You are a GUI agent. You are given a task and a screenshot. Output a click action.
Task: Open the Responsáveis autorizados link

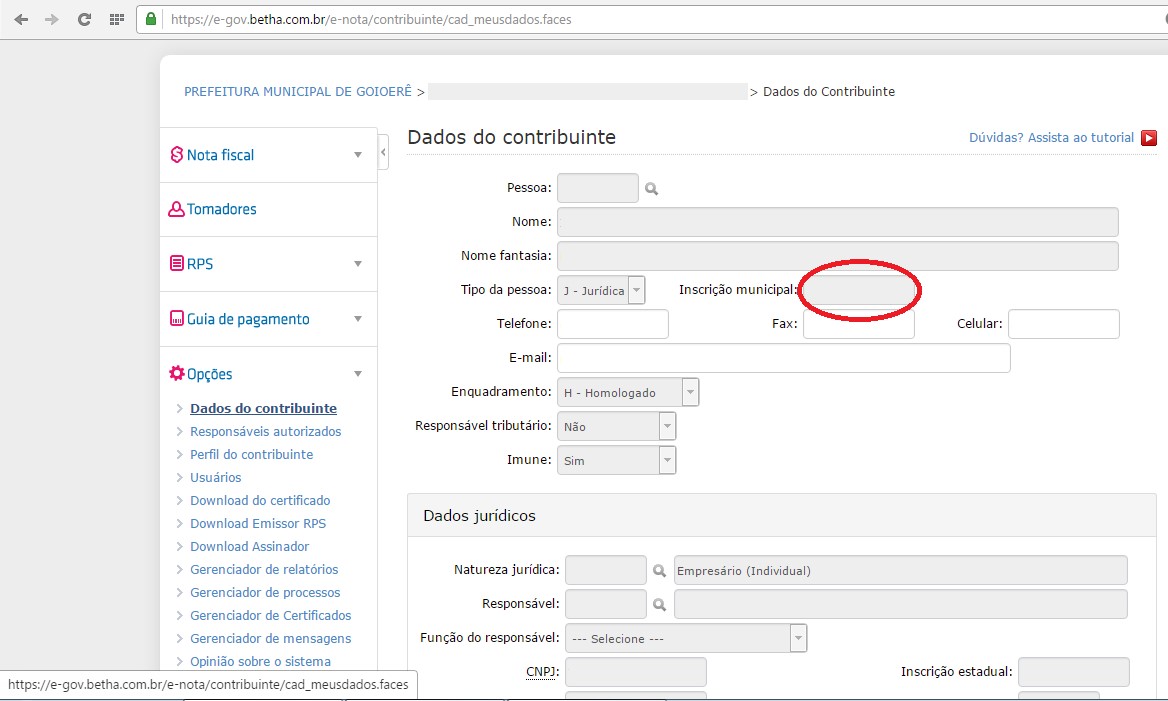(265, 431)
